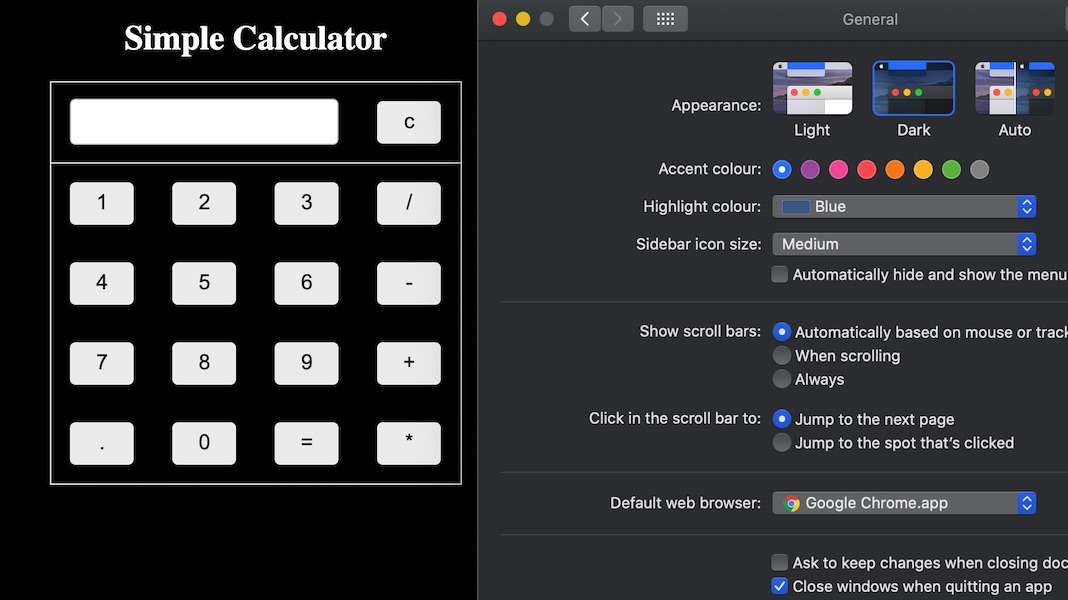Image resolution: width=1068 pixels, height=600 pixels.
Task: Open the Default web browser dropdown
Action: (x=904, y=503)
